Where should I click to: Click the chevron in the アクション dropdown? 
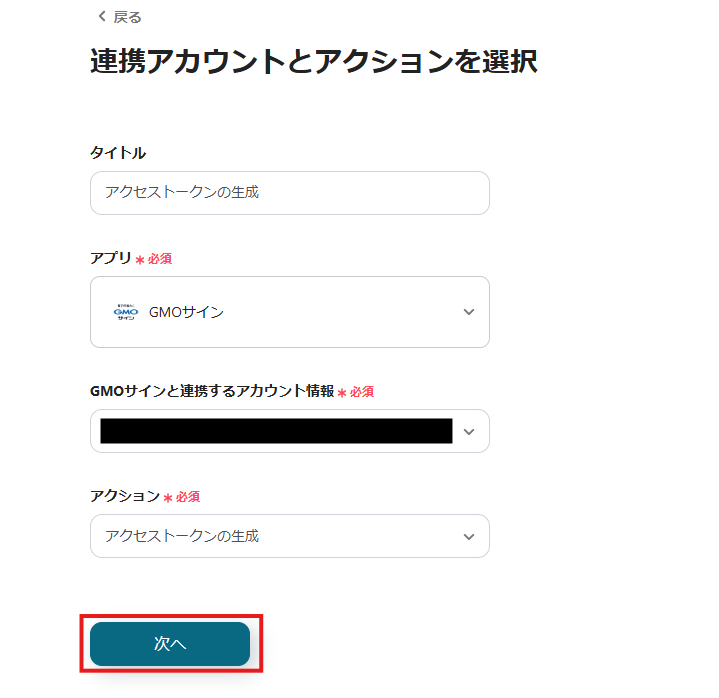(x=469, y=536)
